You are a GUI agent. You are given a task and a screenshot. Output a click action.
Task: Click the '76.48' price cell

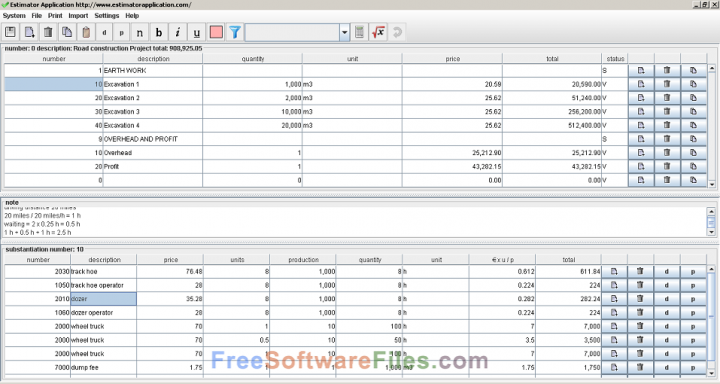[170, 271]
